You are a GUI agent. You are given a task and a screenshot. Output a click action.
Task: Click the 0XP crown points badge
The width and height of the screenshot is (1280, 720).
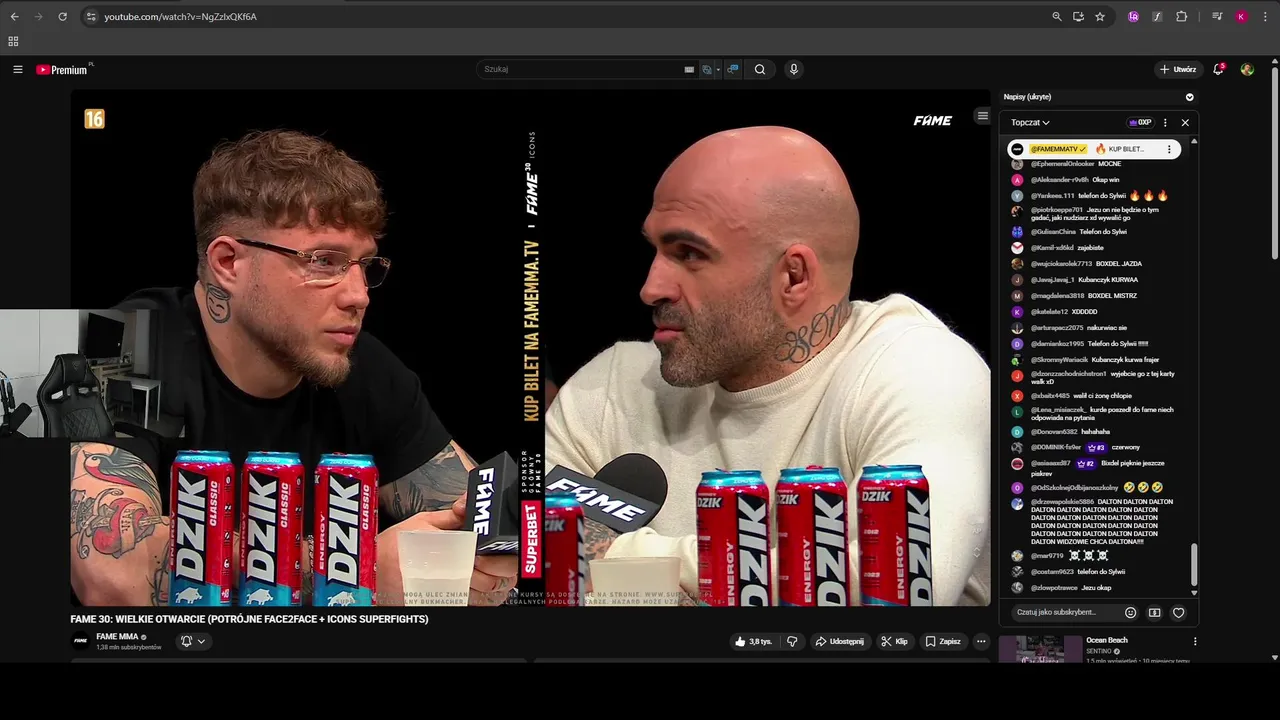(x=1140, y=122)
